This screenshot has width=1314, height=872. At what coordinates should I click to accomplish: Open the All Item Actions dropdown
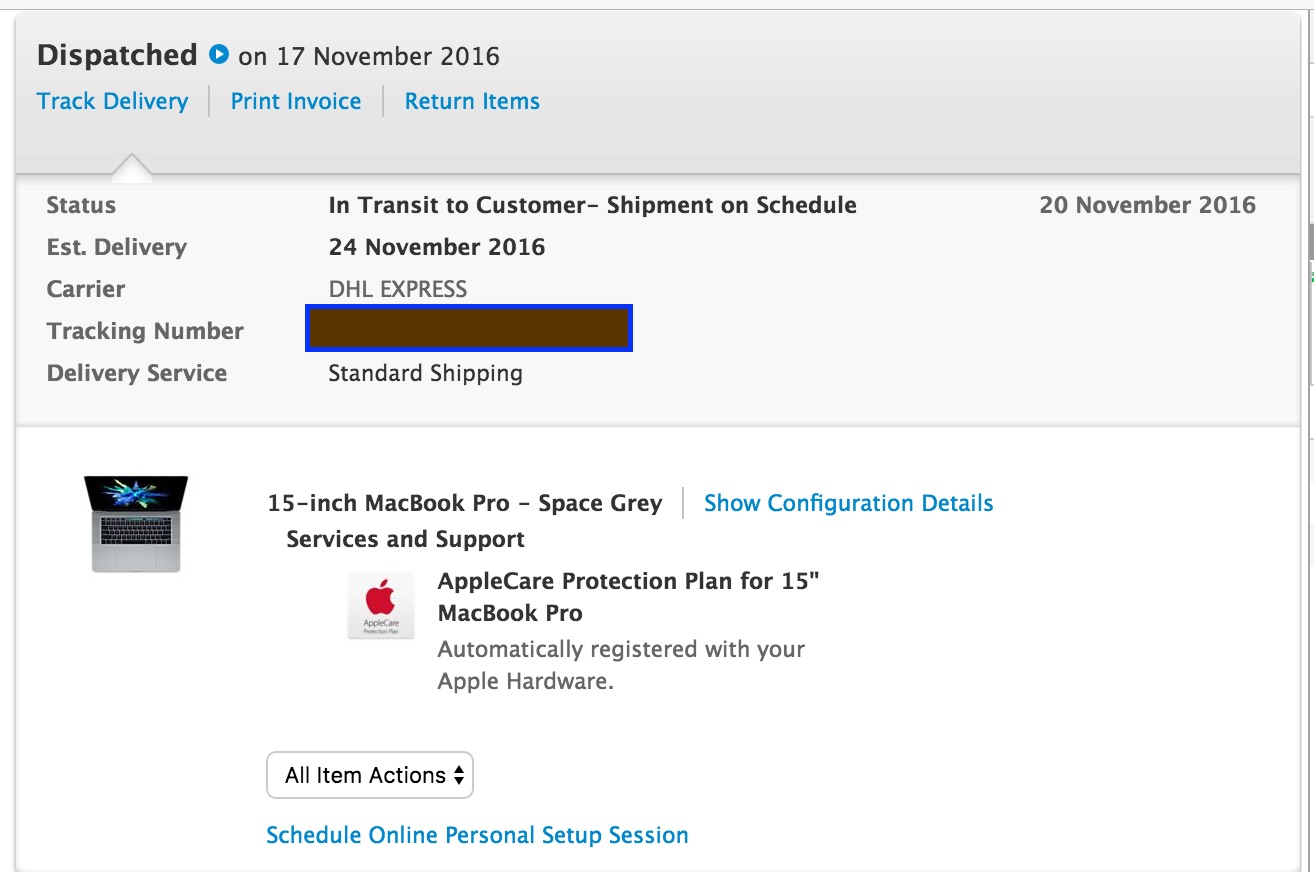point(369,775)
